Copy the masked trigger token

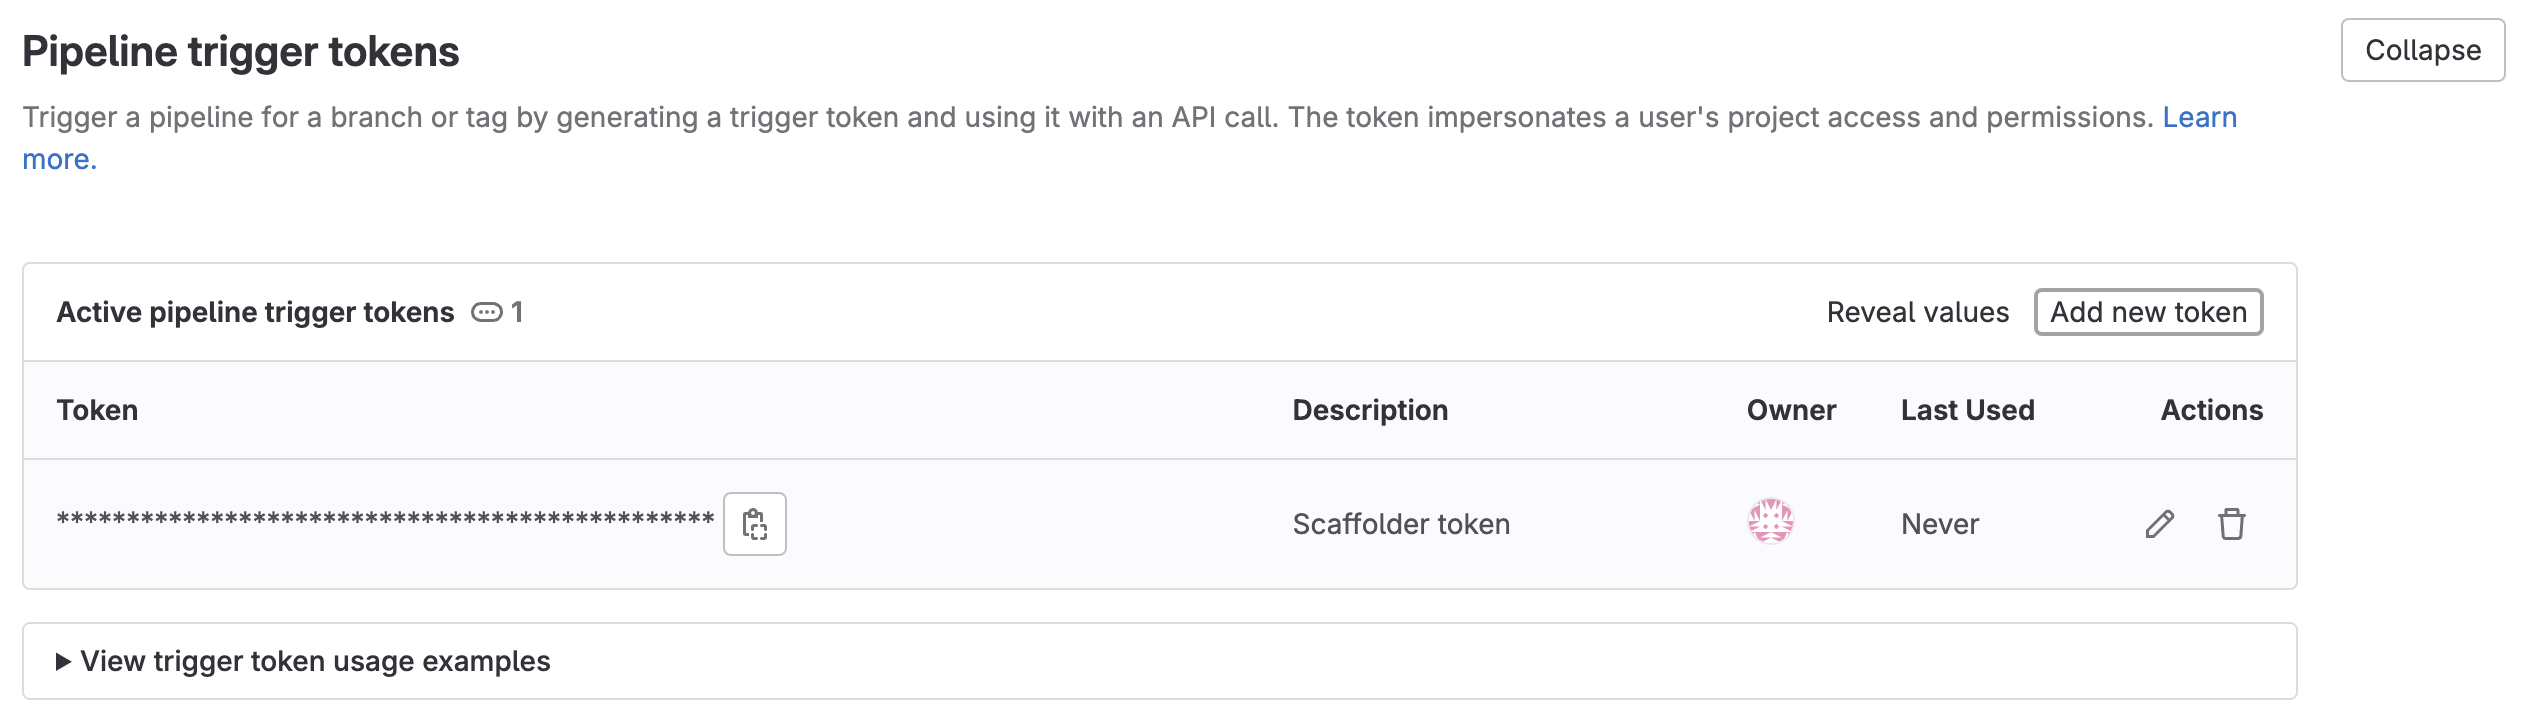[x=754, y=524]
